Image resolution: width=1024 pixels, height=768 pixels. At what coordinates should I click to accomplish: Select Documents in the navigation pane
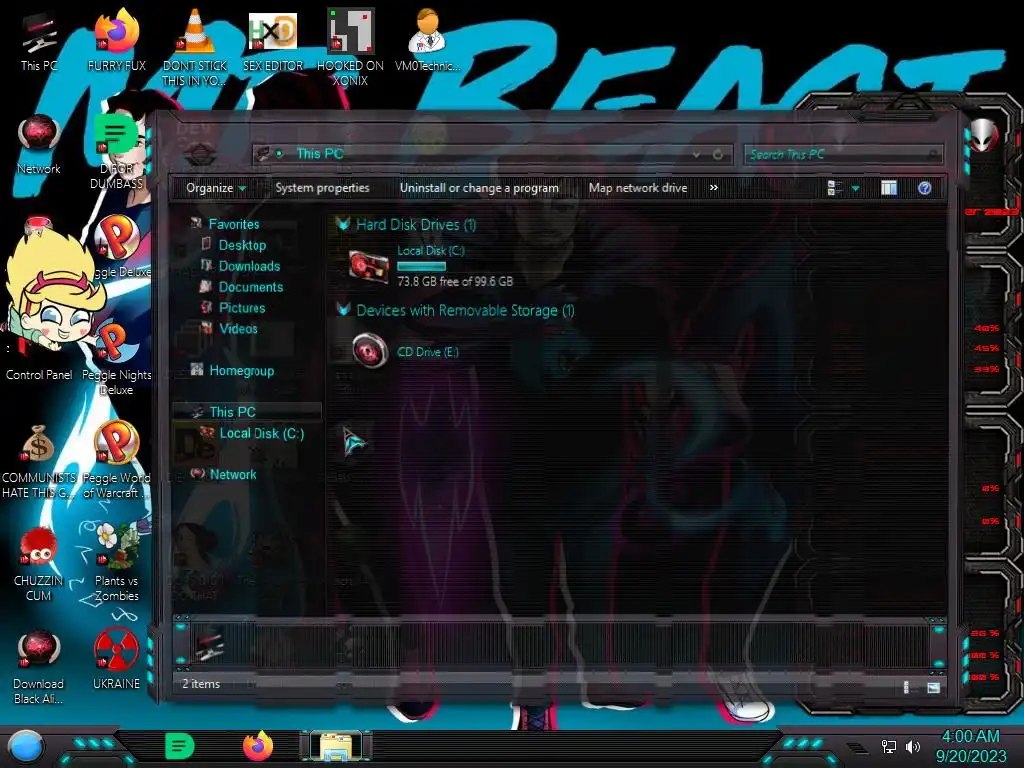pyautogui.click(x=251, y=287)
